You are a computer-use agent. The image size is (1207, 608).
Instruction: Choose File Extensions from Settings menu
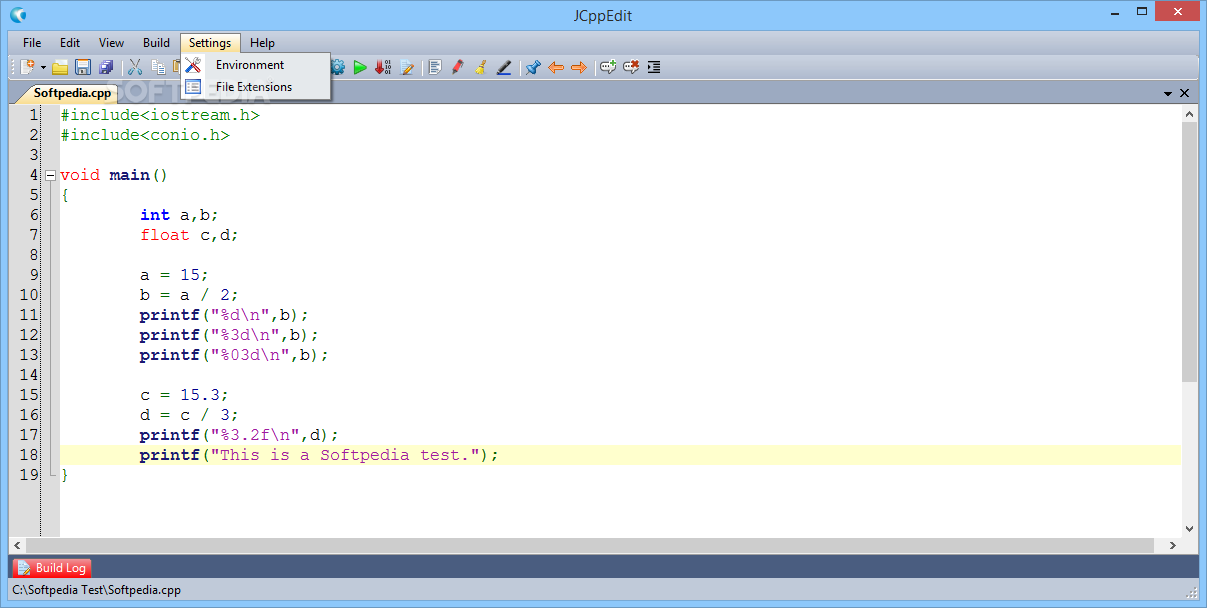point(256,87)
